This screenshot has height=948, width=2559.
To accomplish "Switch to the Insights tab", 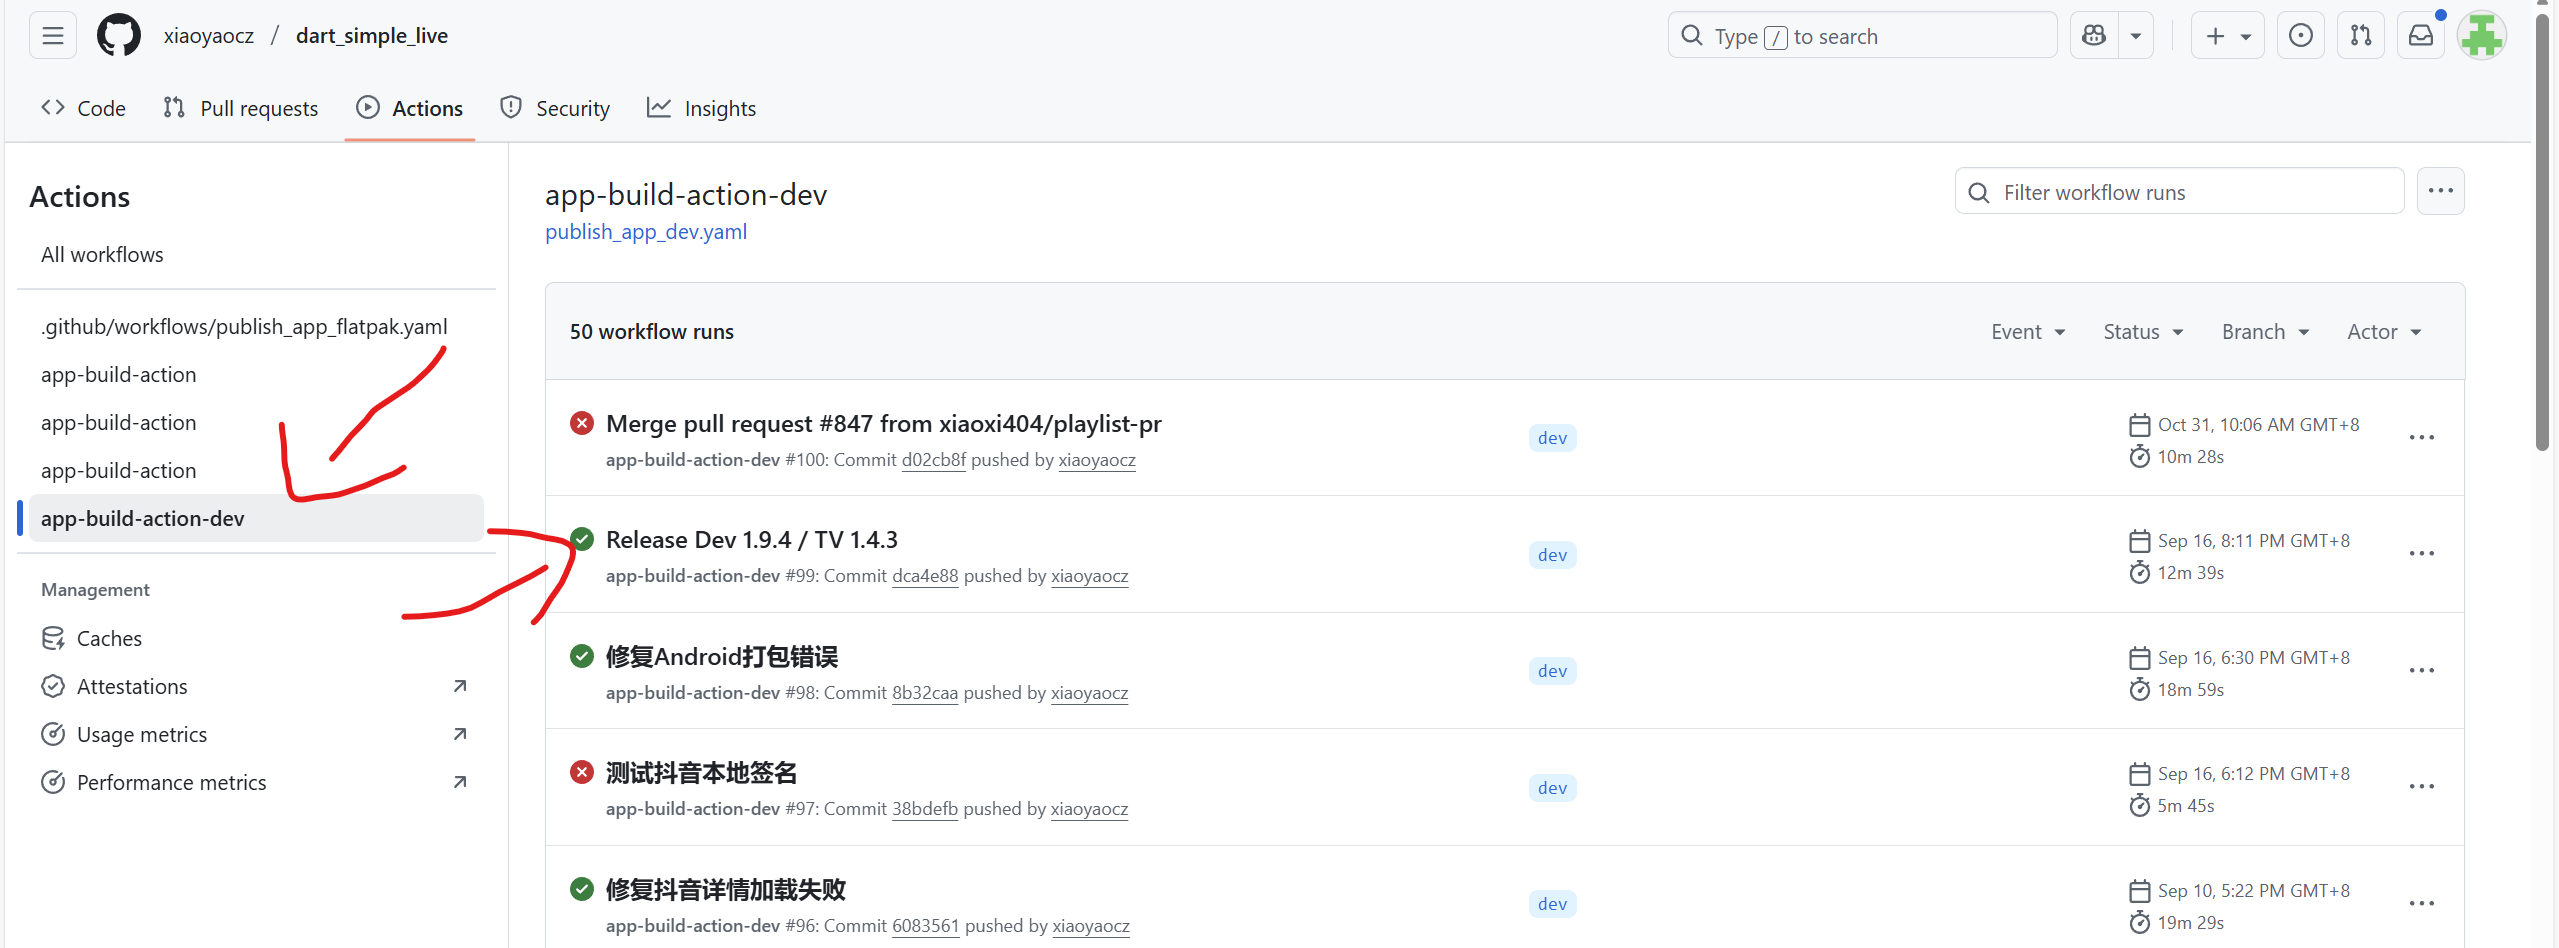I will [x=701, y=108].
